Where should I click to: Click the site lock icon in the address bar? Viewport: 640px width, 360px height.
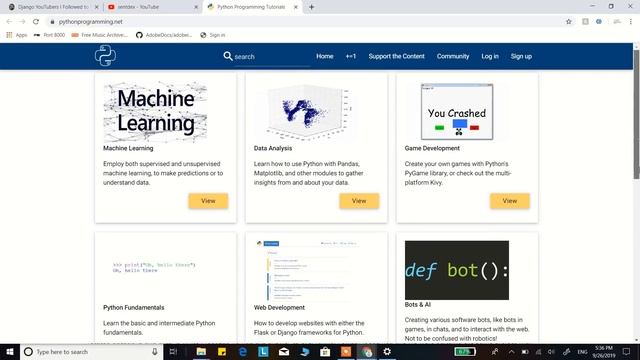(x=52, y=22)
